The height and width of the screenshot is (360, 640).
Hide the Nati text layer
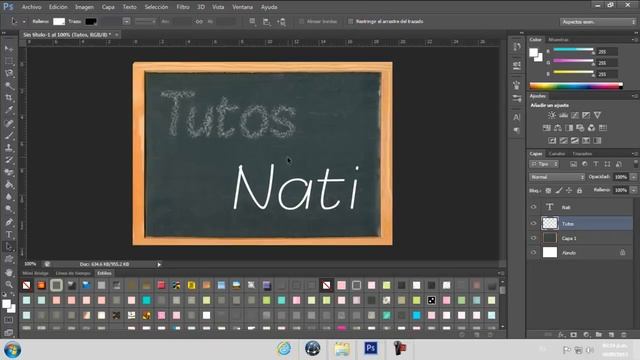click(x=533, y=207)
